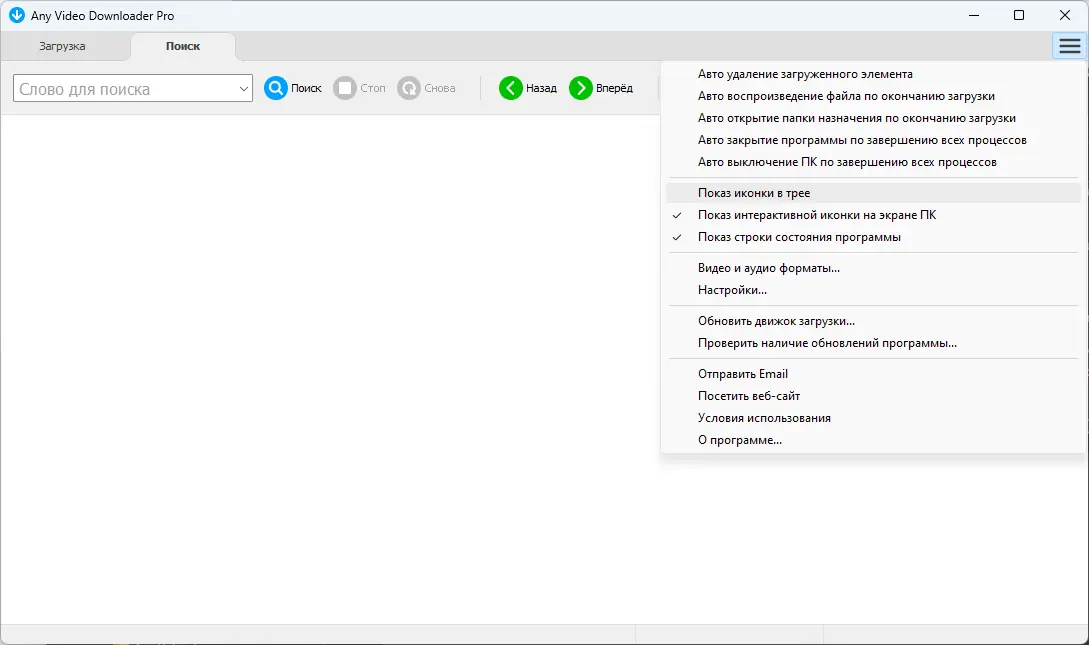
Task: Enable Авто удаление загруженного элемента
Action: click(x=874, y=74)
